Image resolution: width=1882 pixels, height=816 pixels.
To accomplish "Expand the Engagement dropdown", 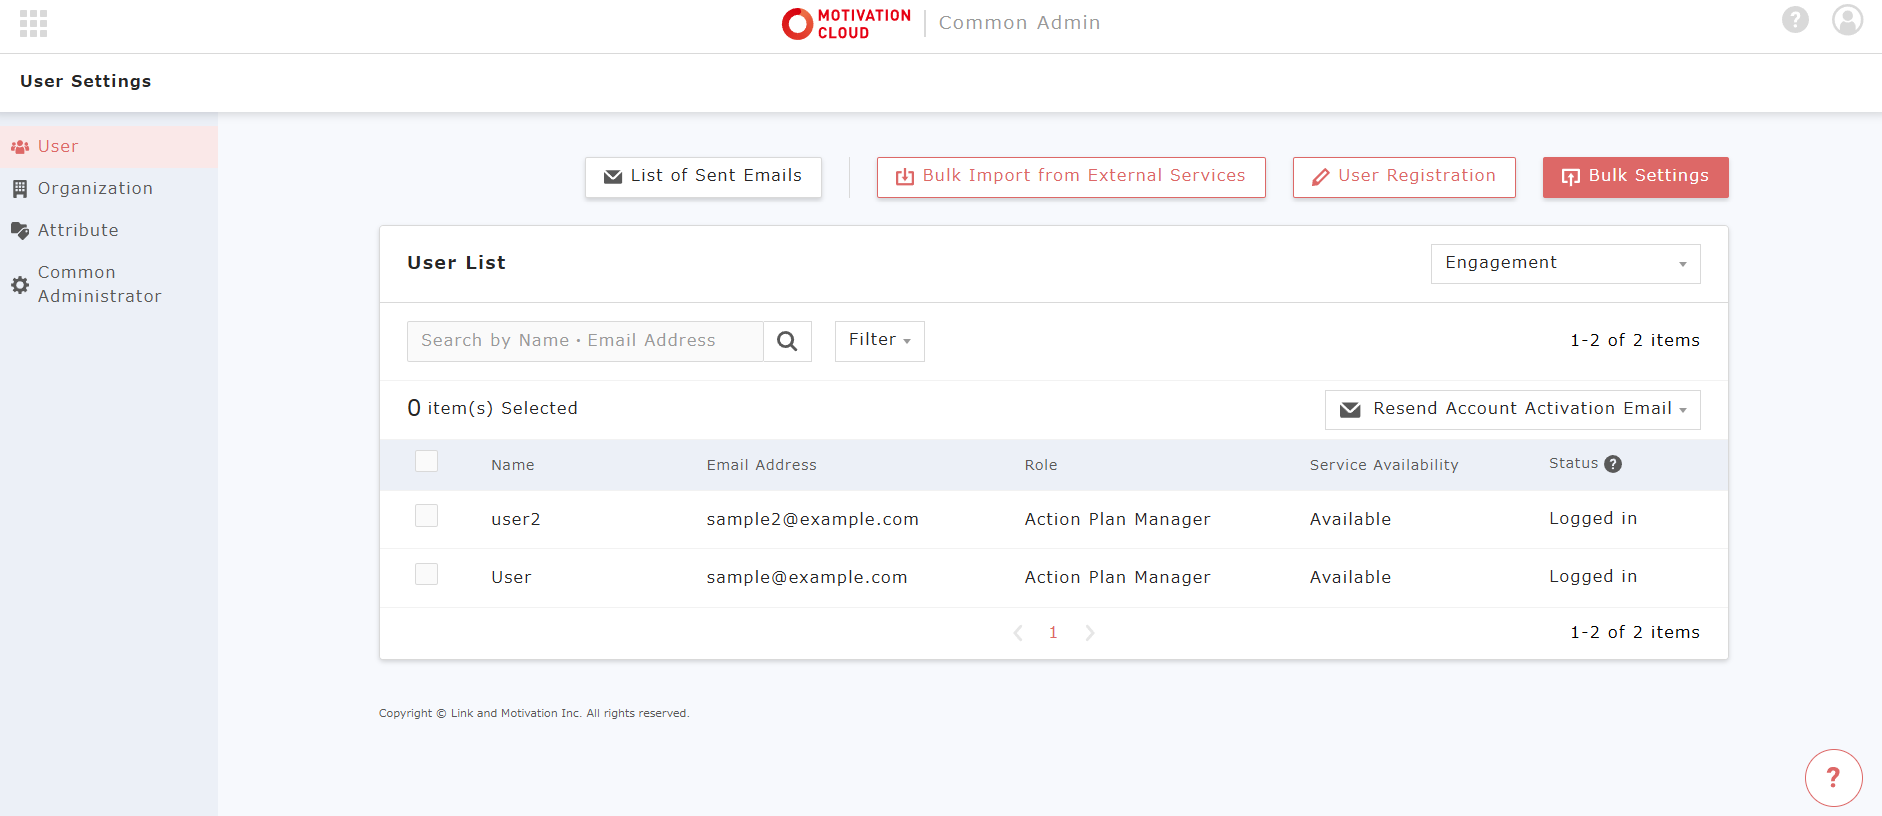I will tap(1565, 264).
